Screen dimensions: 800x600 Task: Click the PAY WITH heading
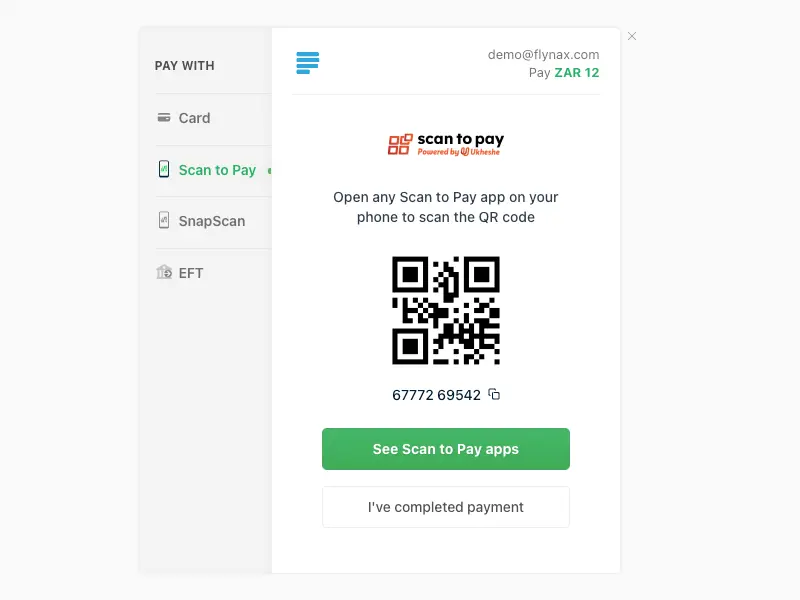(x=185, y=66)
